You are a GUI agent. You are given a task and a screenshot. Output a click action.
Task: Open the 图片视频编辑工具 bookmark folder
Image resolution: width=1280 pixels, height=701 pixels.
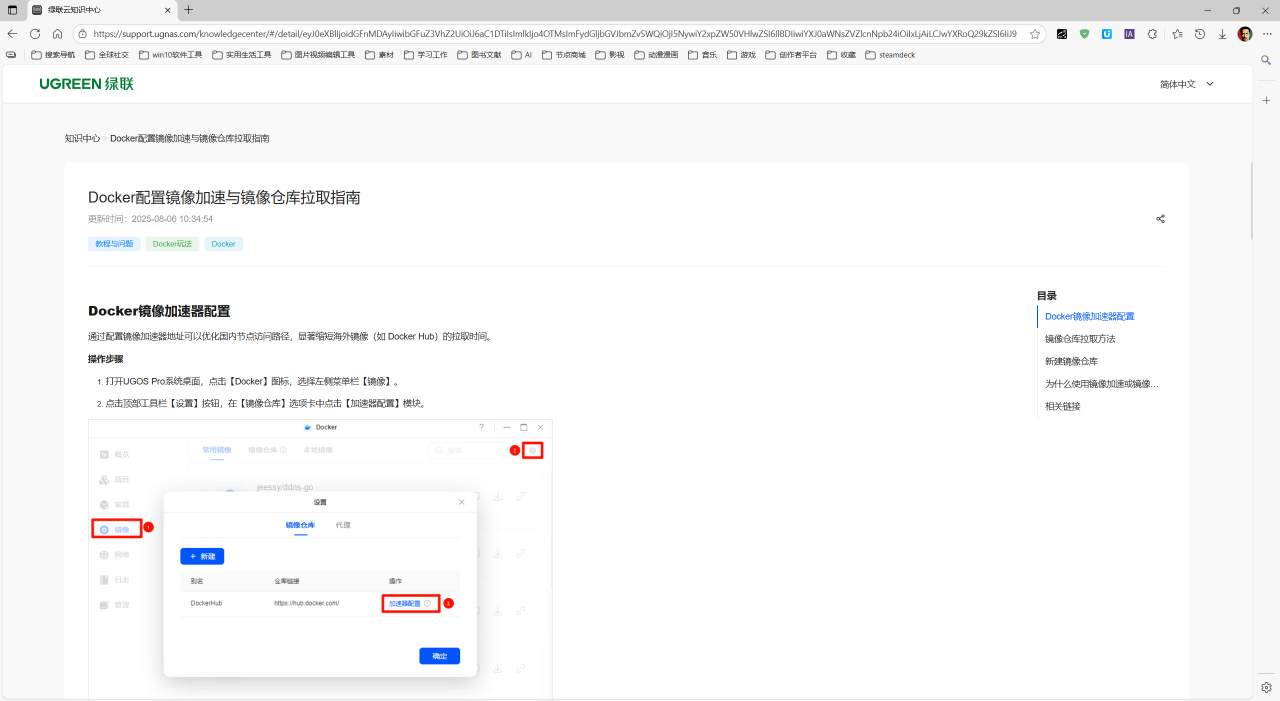[318, 55]
